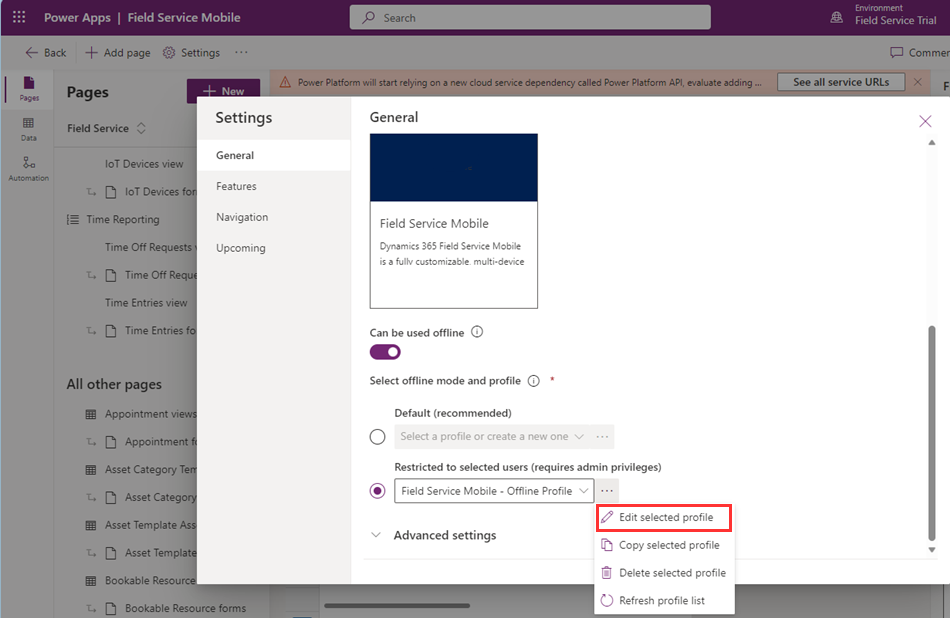
Task: Select the 'Restricted to selected users' radio button
Action: (377, 492)
